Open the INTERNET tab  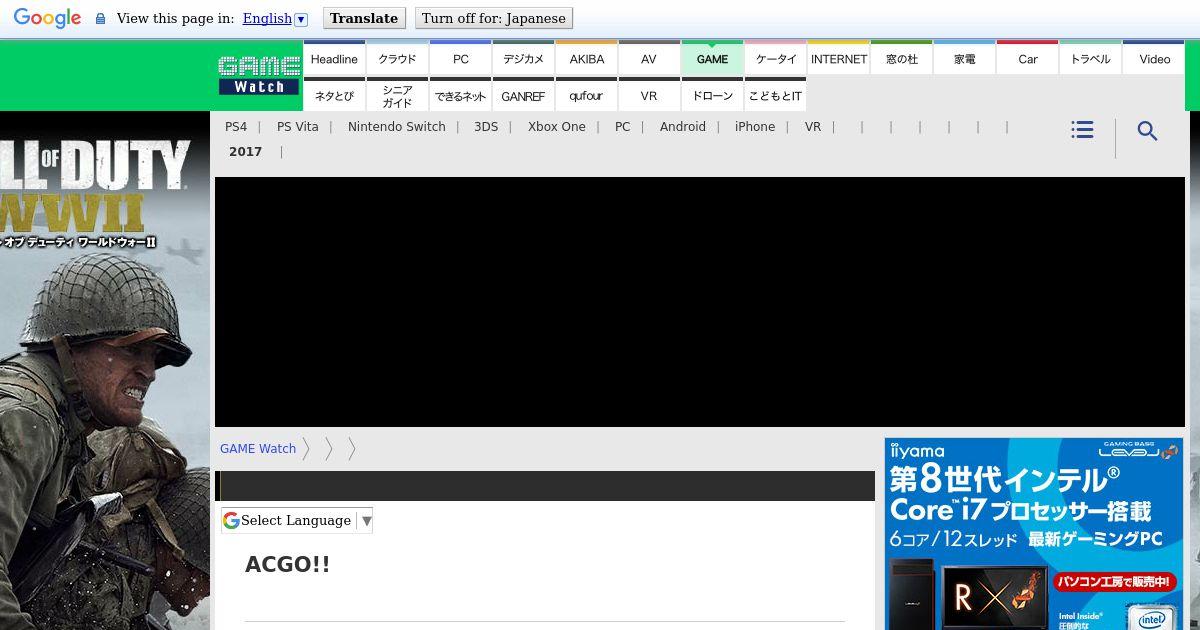(839, 58)
